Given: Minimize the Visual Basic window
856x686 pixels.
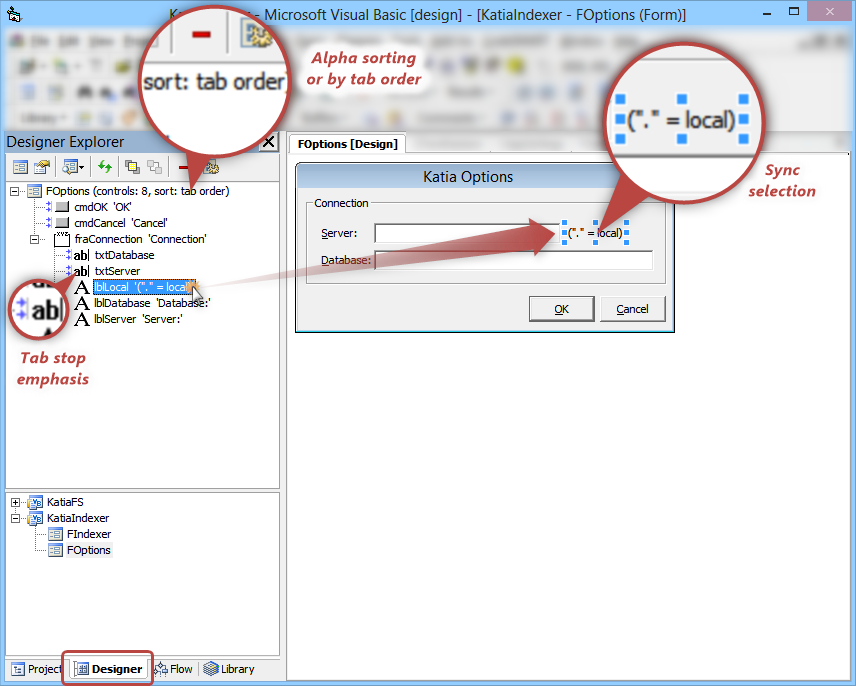Looking at the screenshot, I should click(x=766, y=13).
